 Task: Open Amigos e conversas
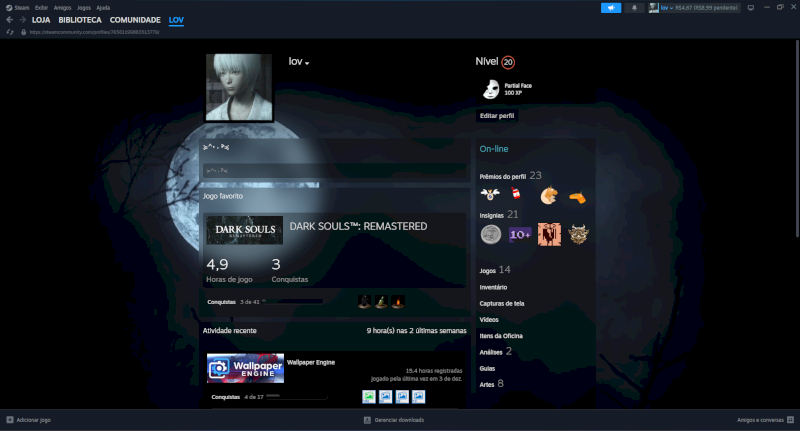(760, 420)
